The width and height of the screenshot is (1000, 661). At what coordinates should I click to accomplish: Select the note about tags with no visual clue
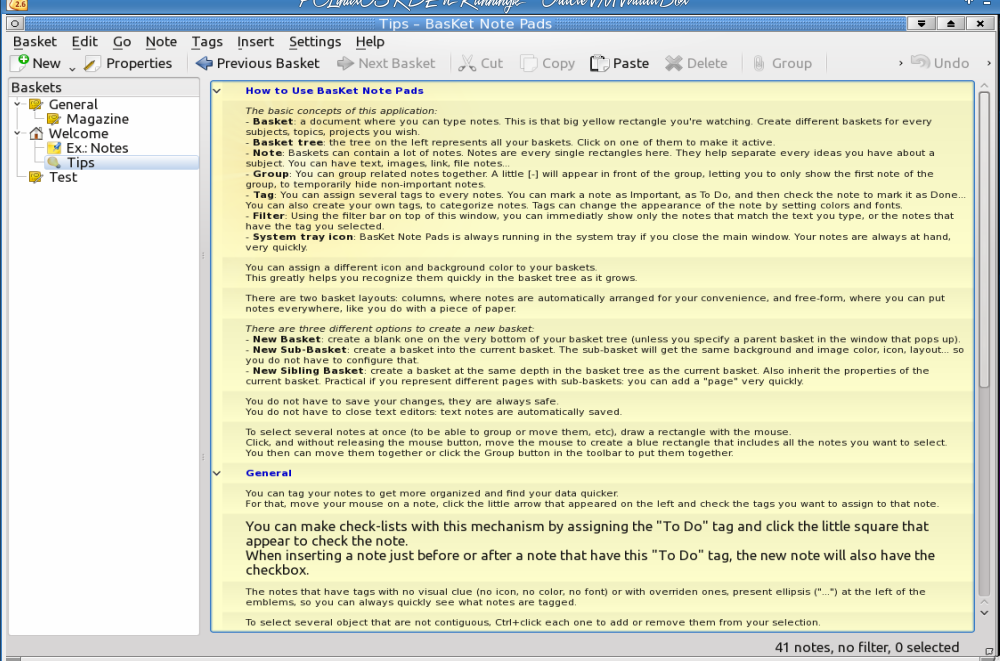click(598, 597)
